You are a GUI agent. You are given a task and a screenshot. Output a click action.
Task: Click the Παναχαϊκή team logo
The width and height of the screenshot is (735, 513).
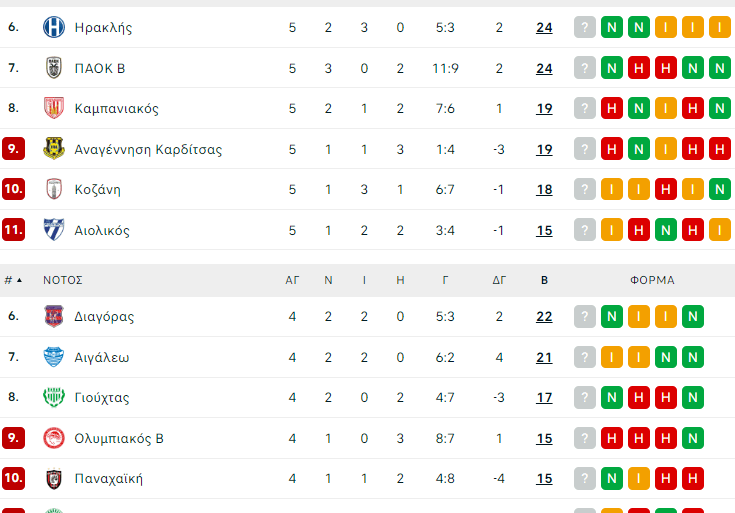53,478
